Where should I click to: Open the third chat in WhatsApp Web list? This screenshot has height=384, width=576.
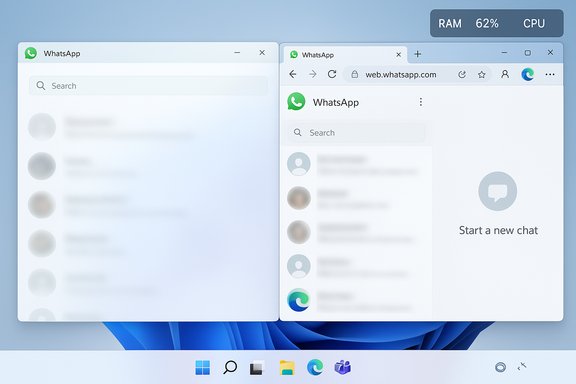coord(356,233)
